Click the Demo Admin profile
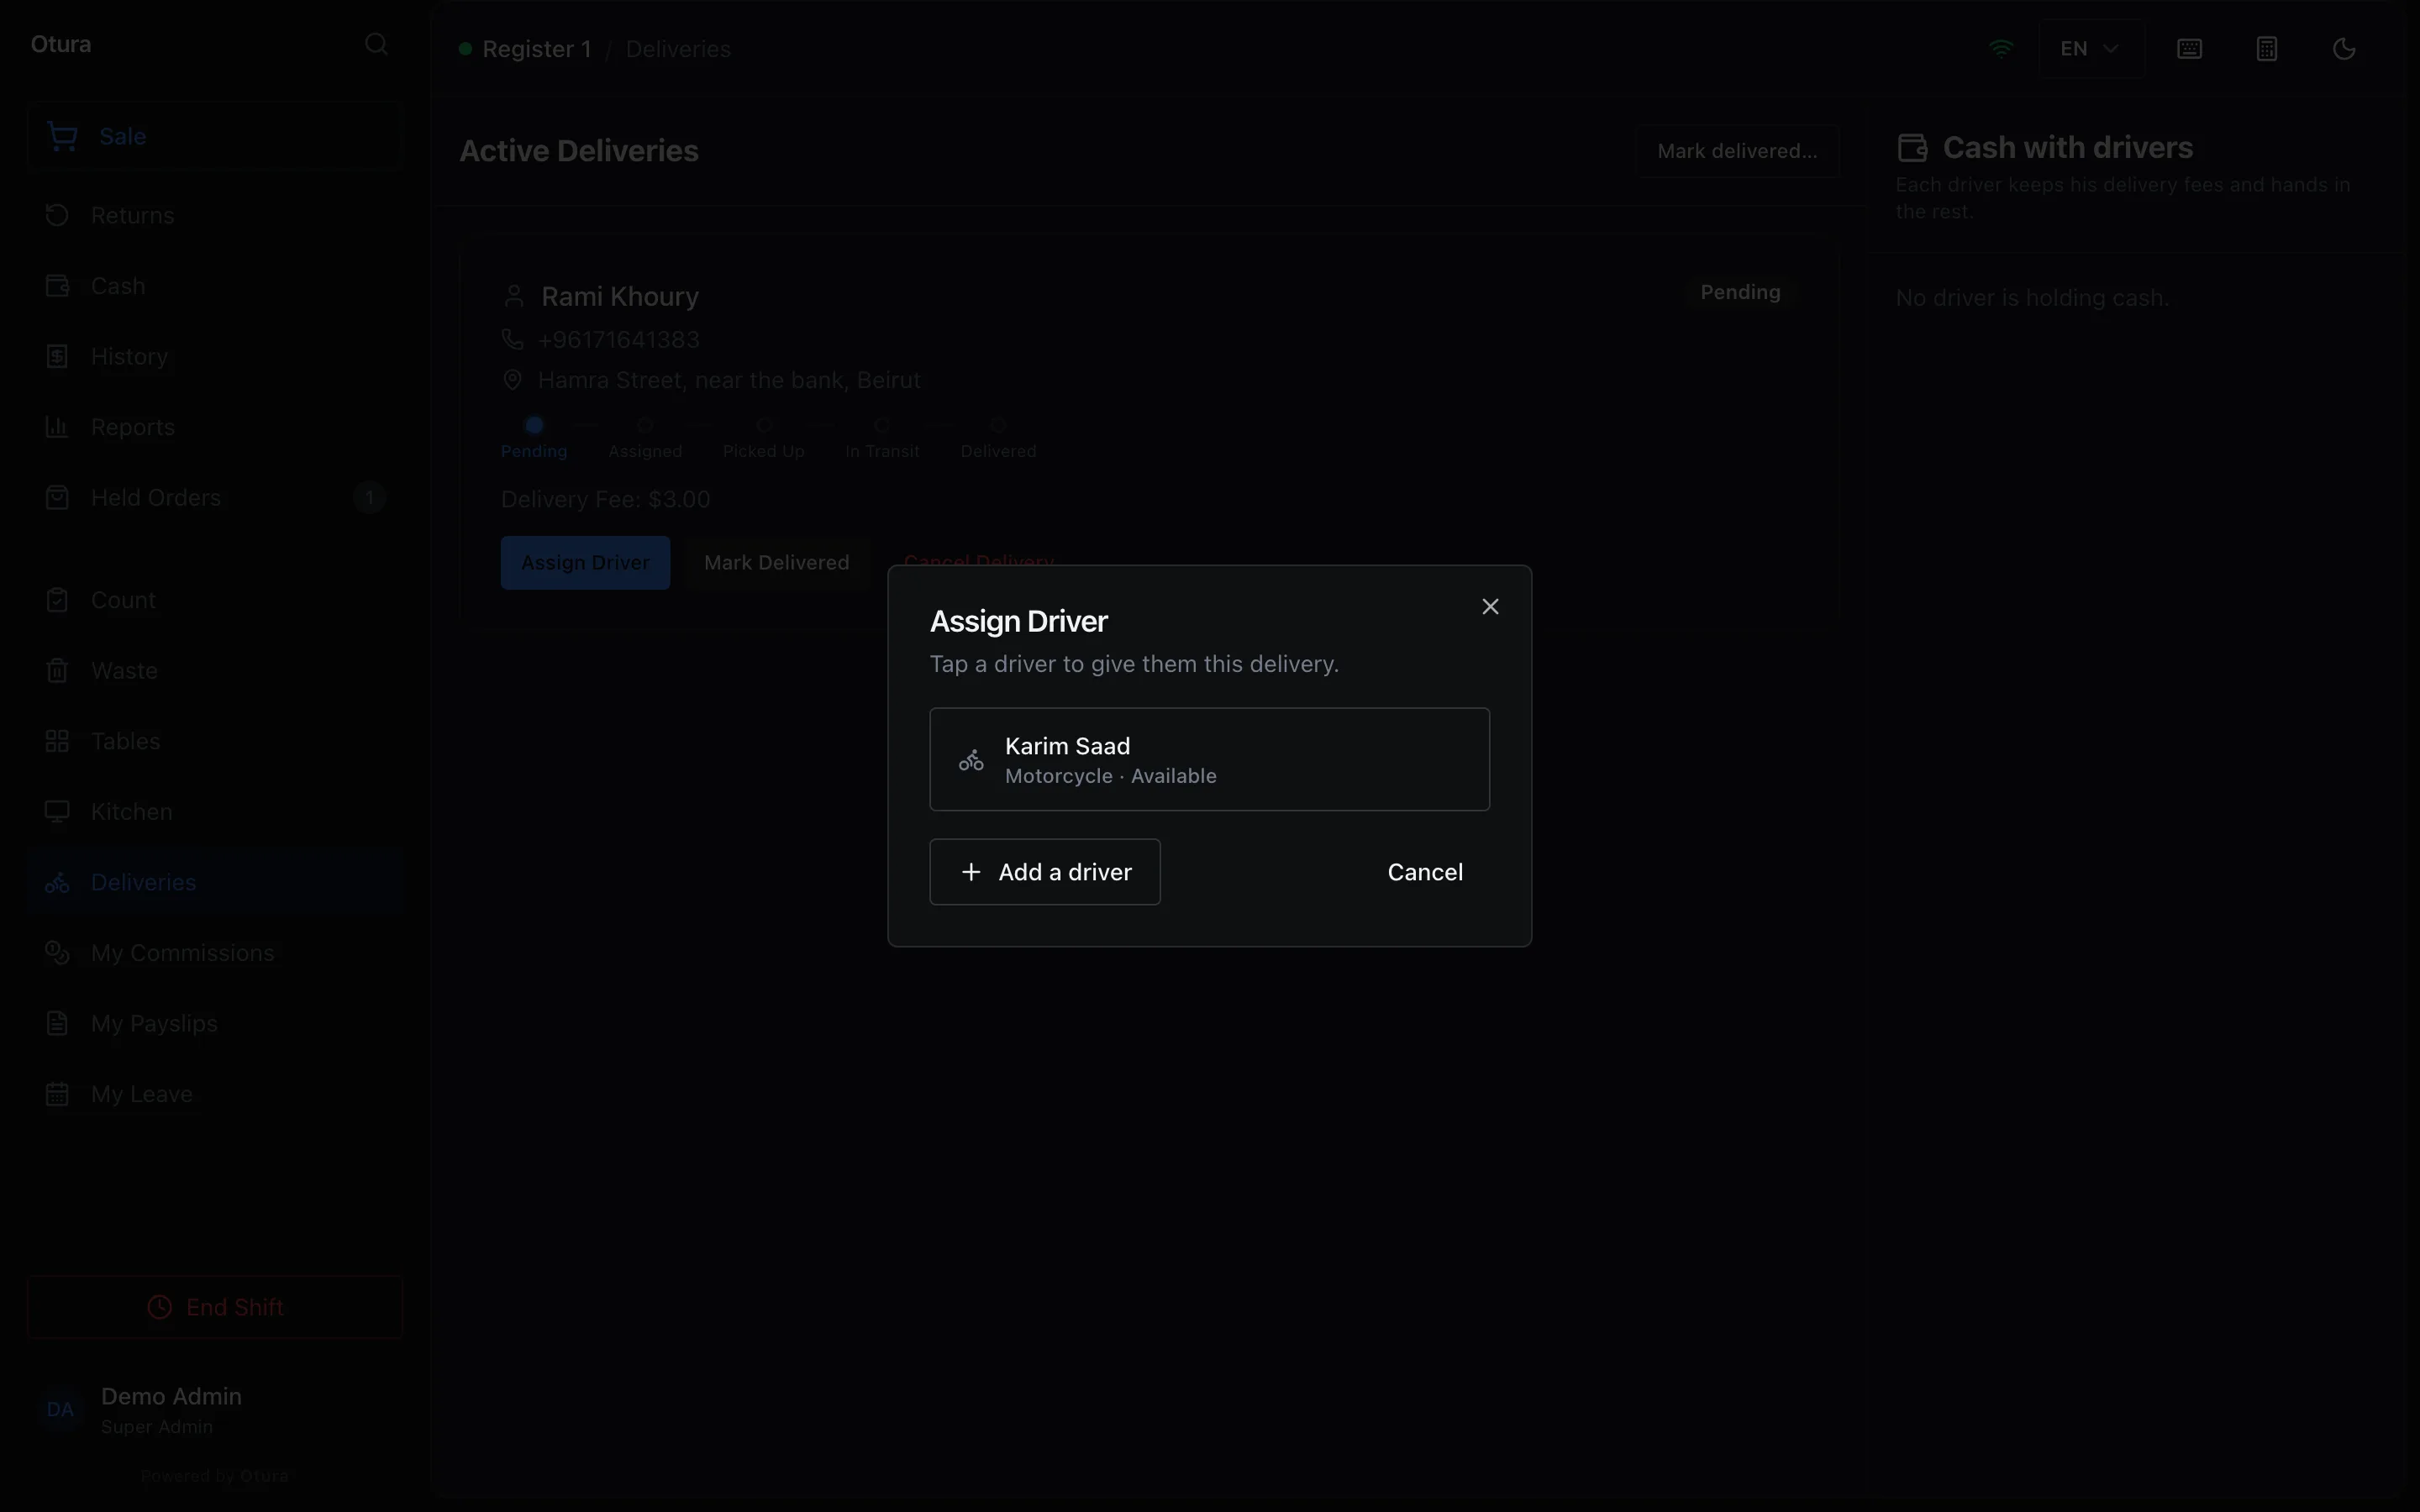Viewport: 2420px width, 1512px height. pos(215,1410)
